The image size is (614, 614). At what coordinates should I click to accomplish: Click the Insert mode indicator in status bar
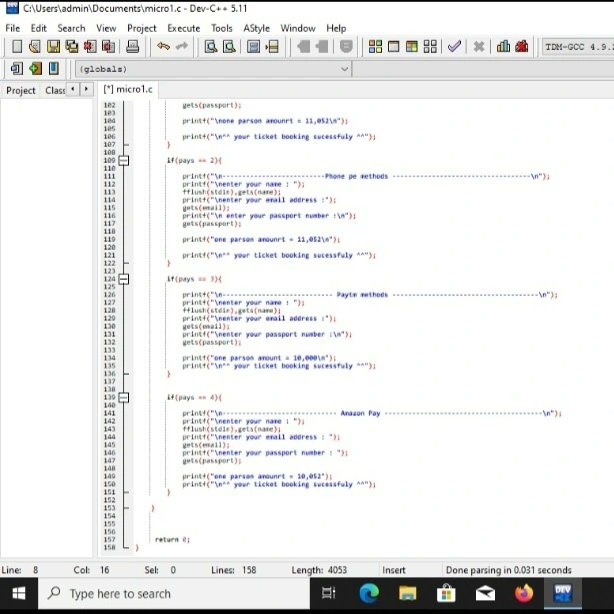tap(394, 570)
